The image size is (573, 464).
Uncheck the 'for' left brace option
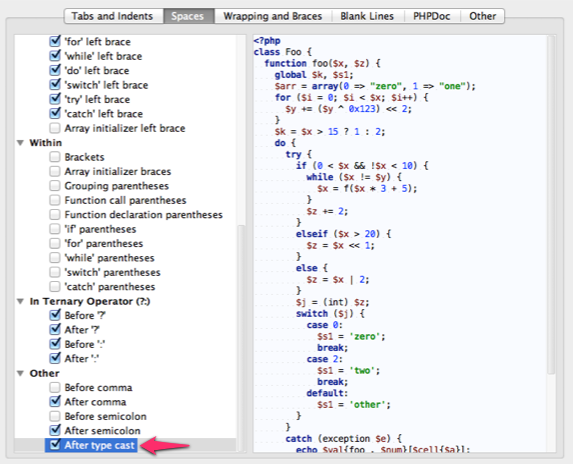(x=55, y=41)
